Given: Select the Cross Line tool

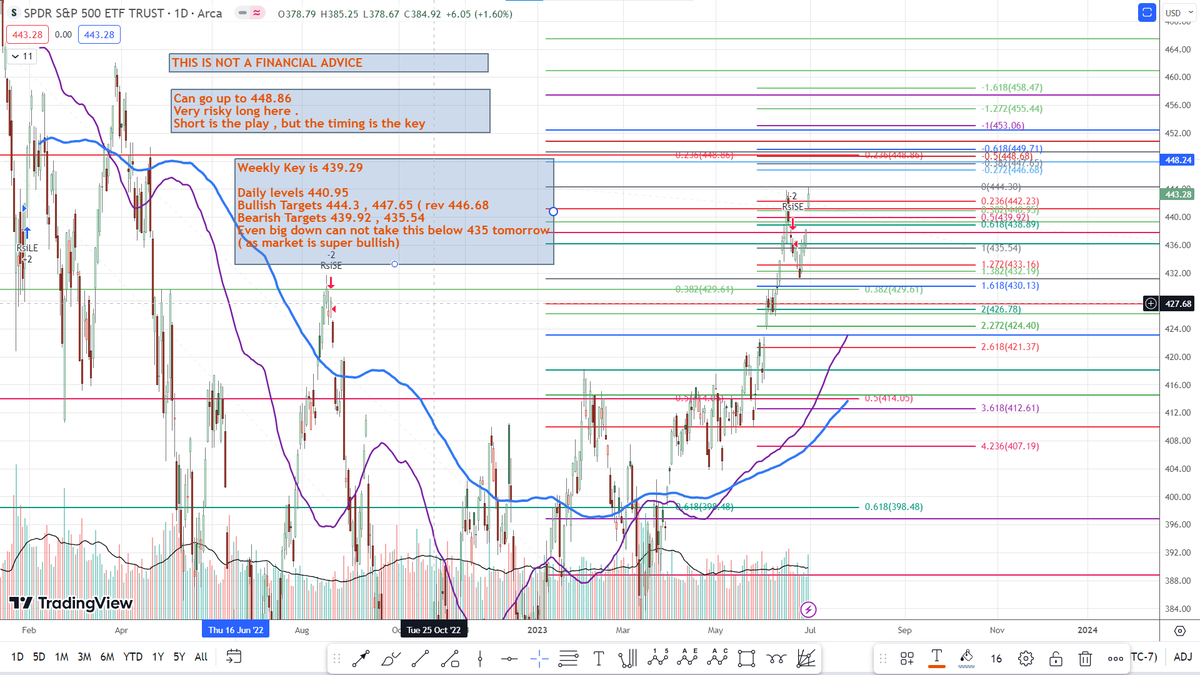Looking at the screenshot, I should pos(539,658).
